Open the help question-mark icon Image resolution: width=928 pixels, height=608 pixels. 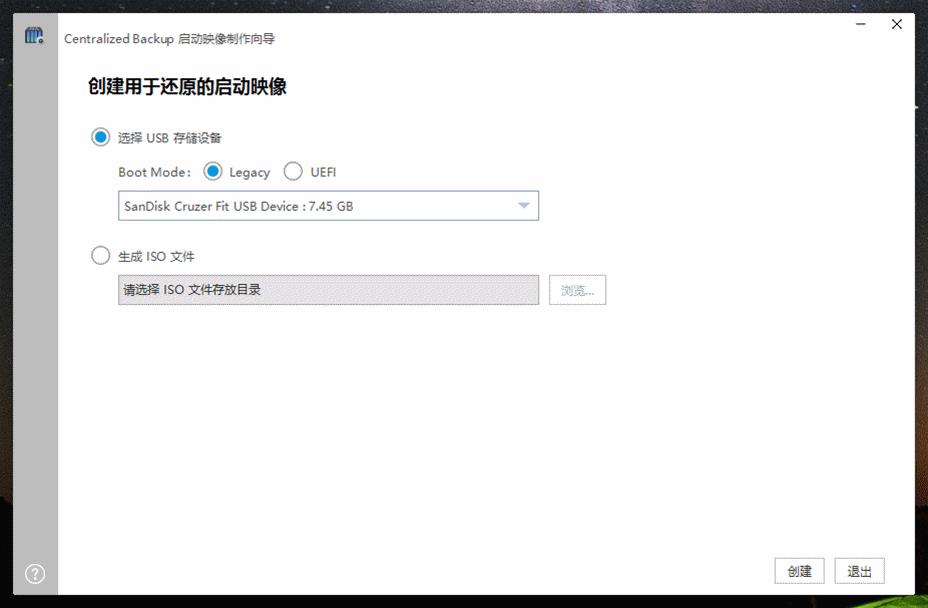(34, 574)
